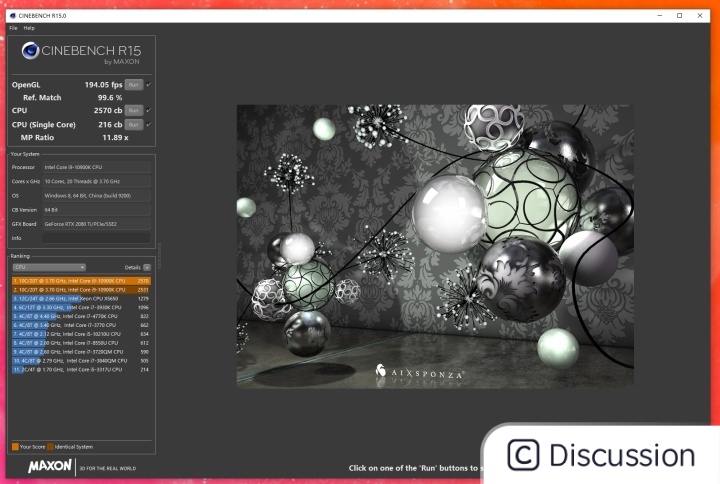Run the CPU benchmark
The image size is (720, 484).
(x=134, y=111)
